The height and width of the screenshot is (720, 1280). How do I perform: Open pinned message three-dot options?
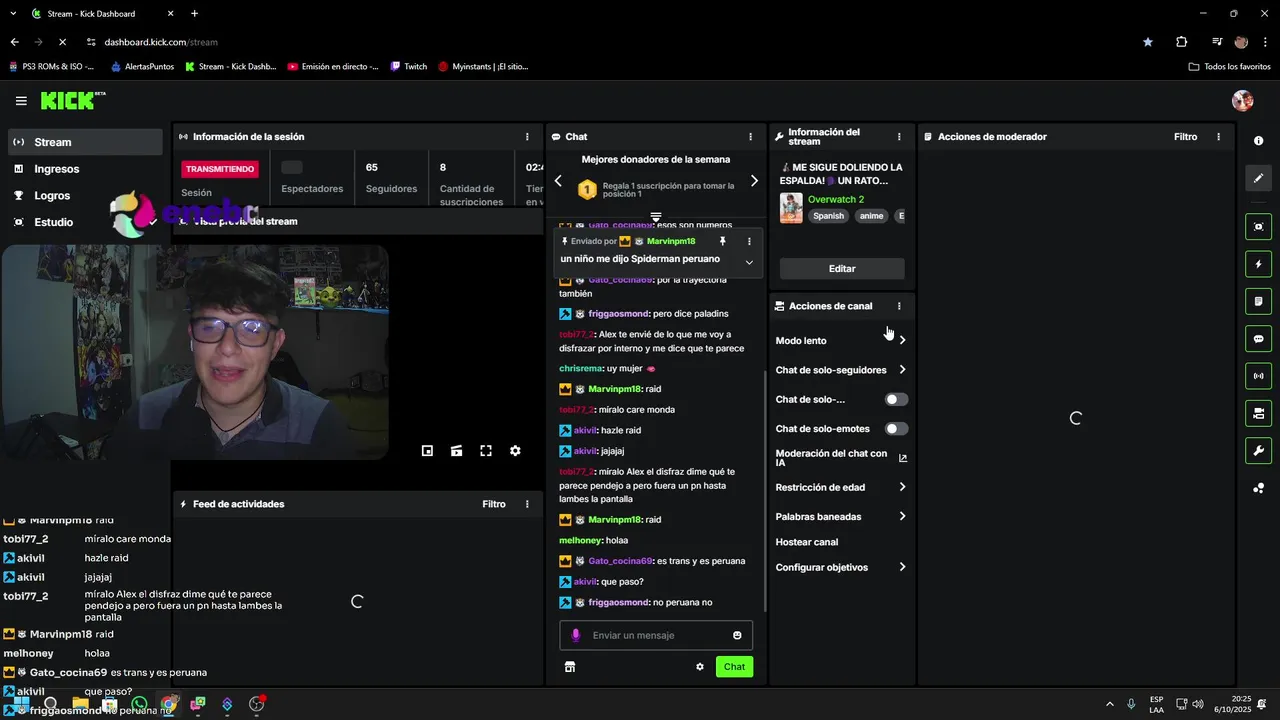(x=749, y=241)
